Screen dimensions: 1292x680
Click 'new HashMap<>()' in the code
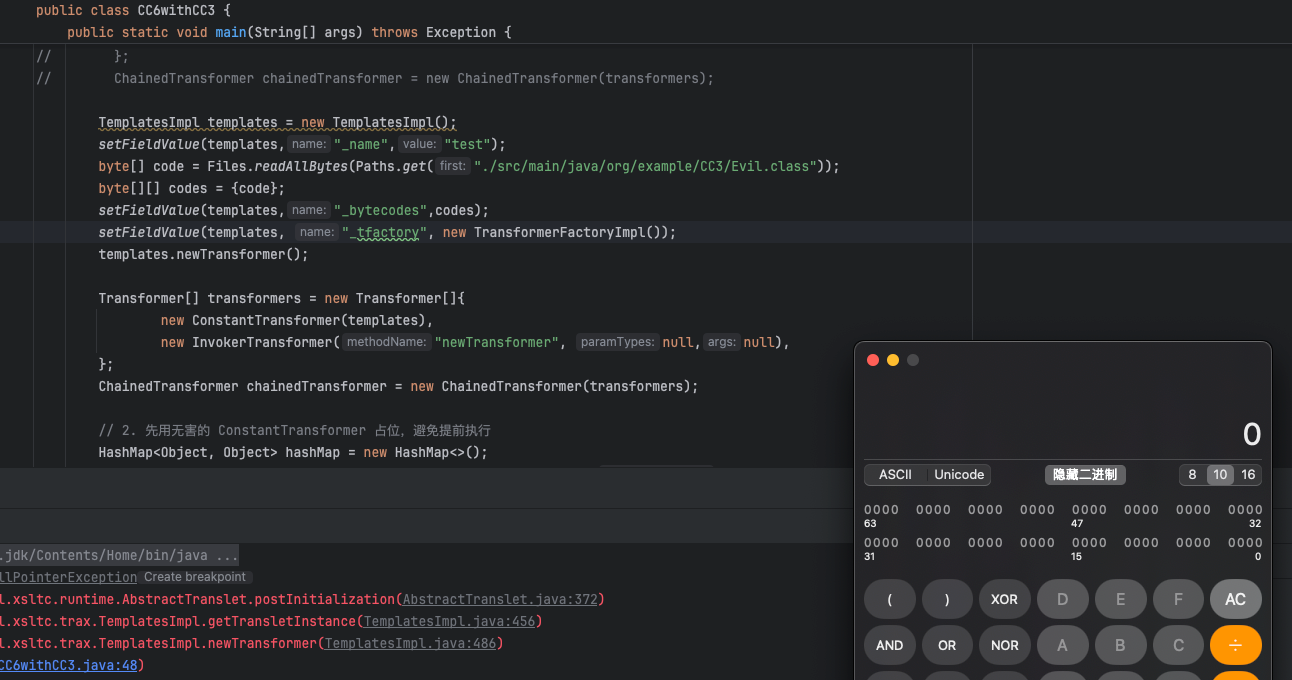tap(421, 452)
